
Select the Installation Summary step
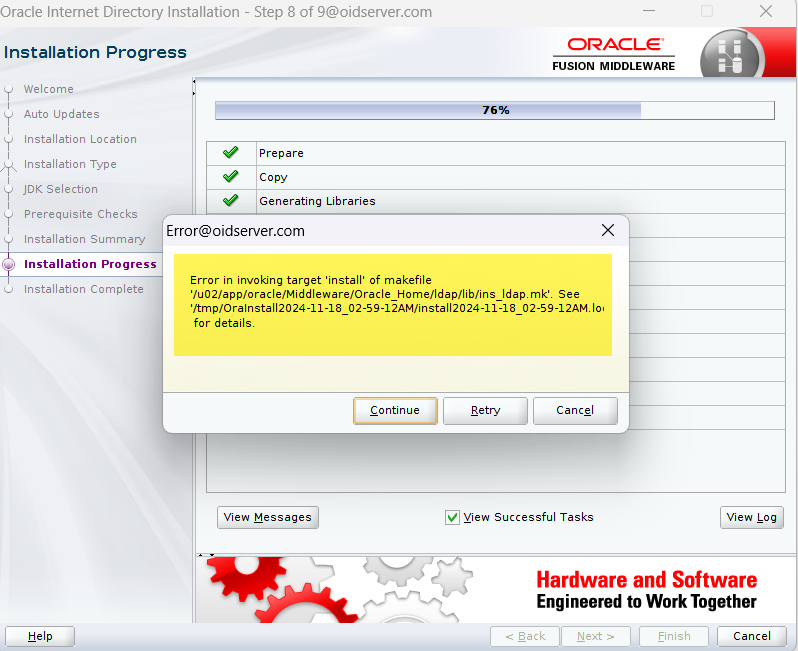84,239
